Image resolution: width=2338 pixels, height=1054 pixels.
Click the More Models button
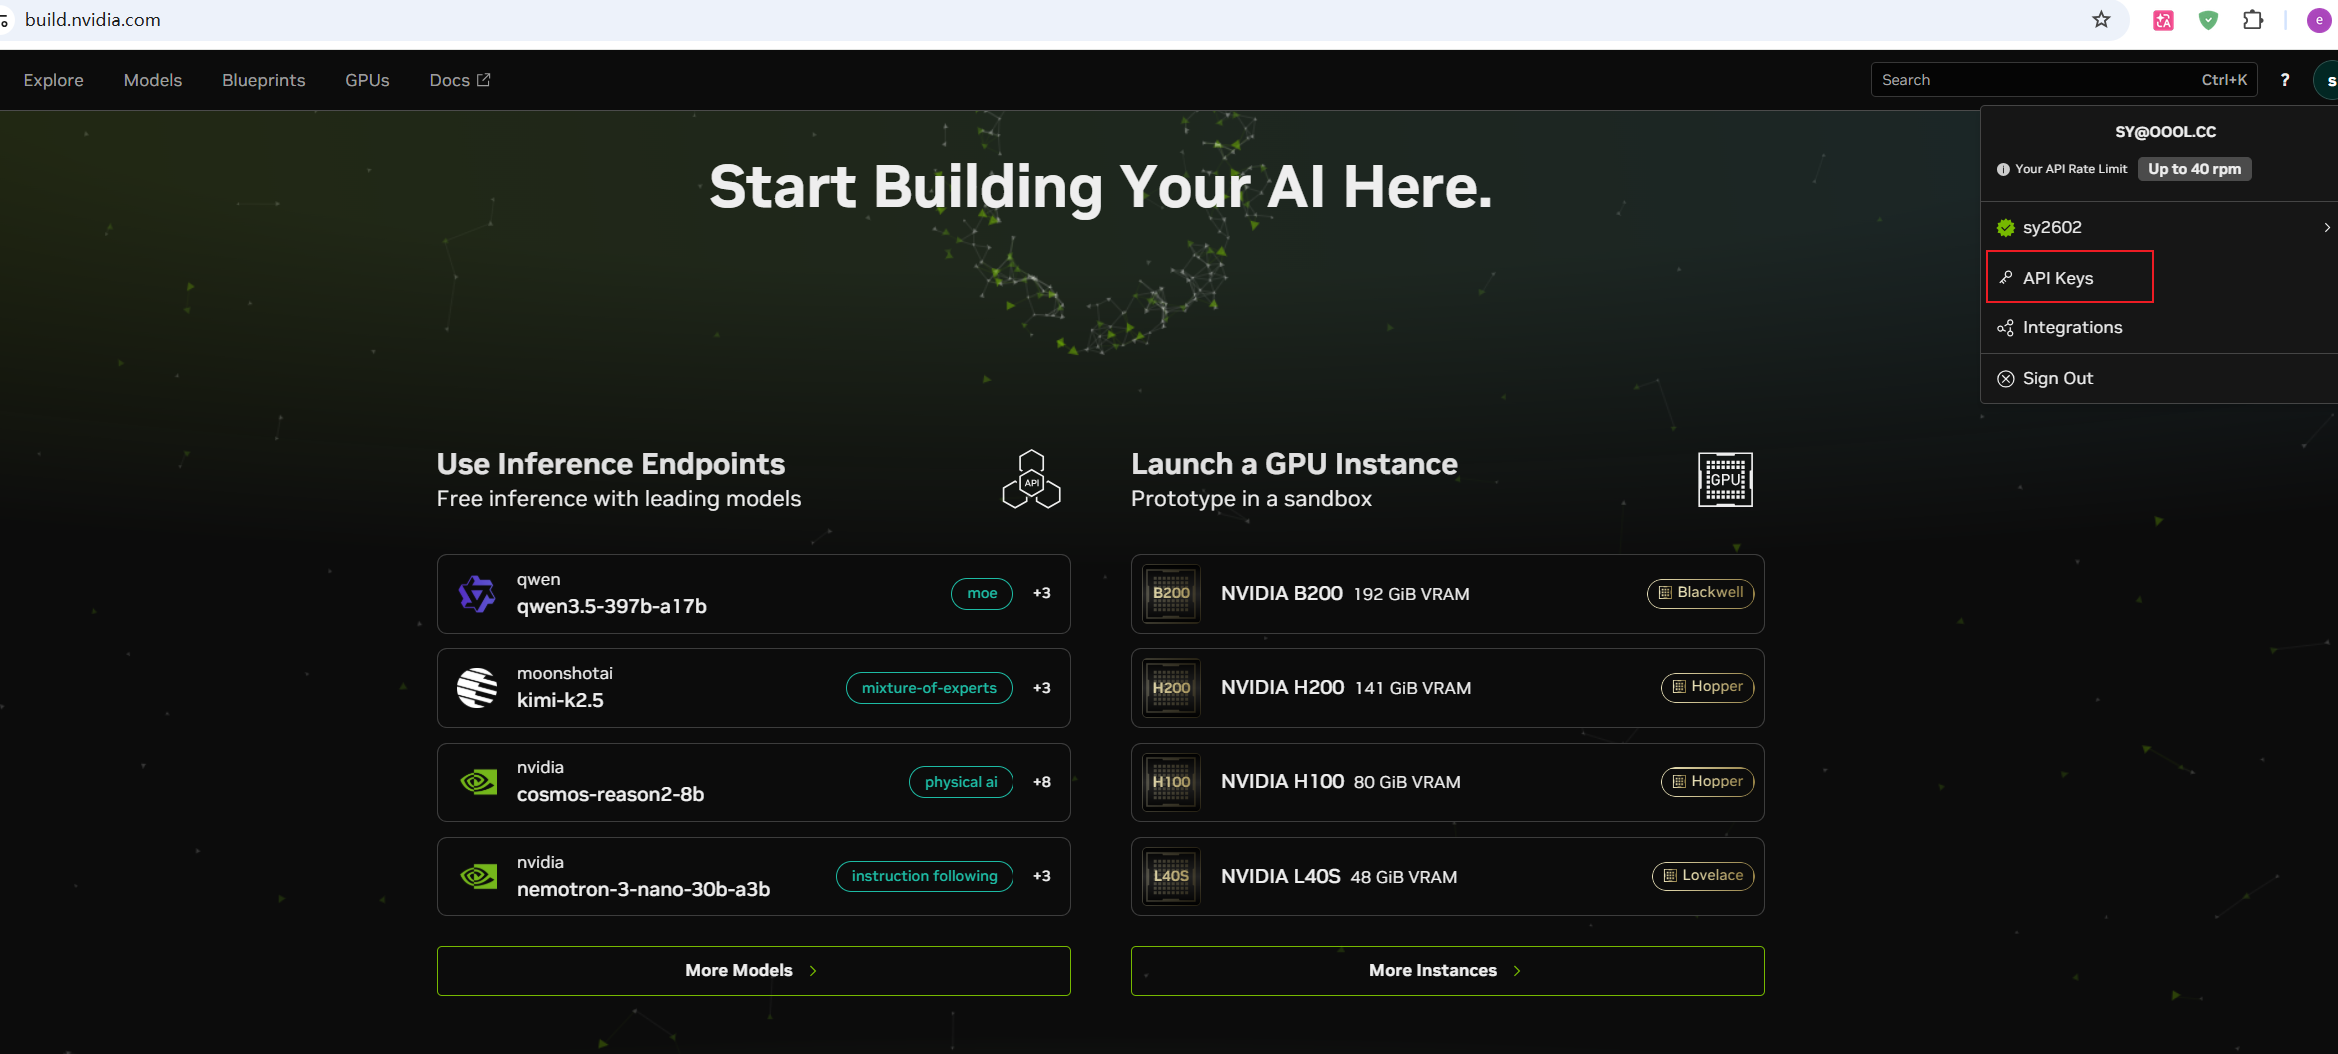(753, 971)
